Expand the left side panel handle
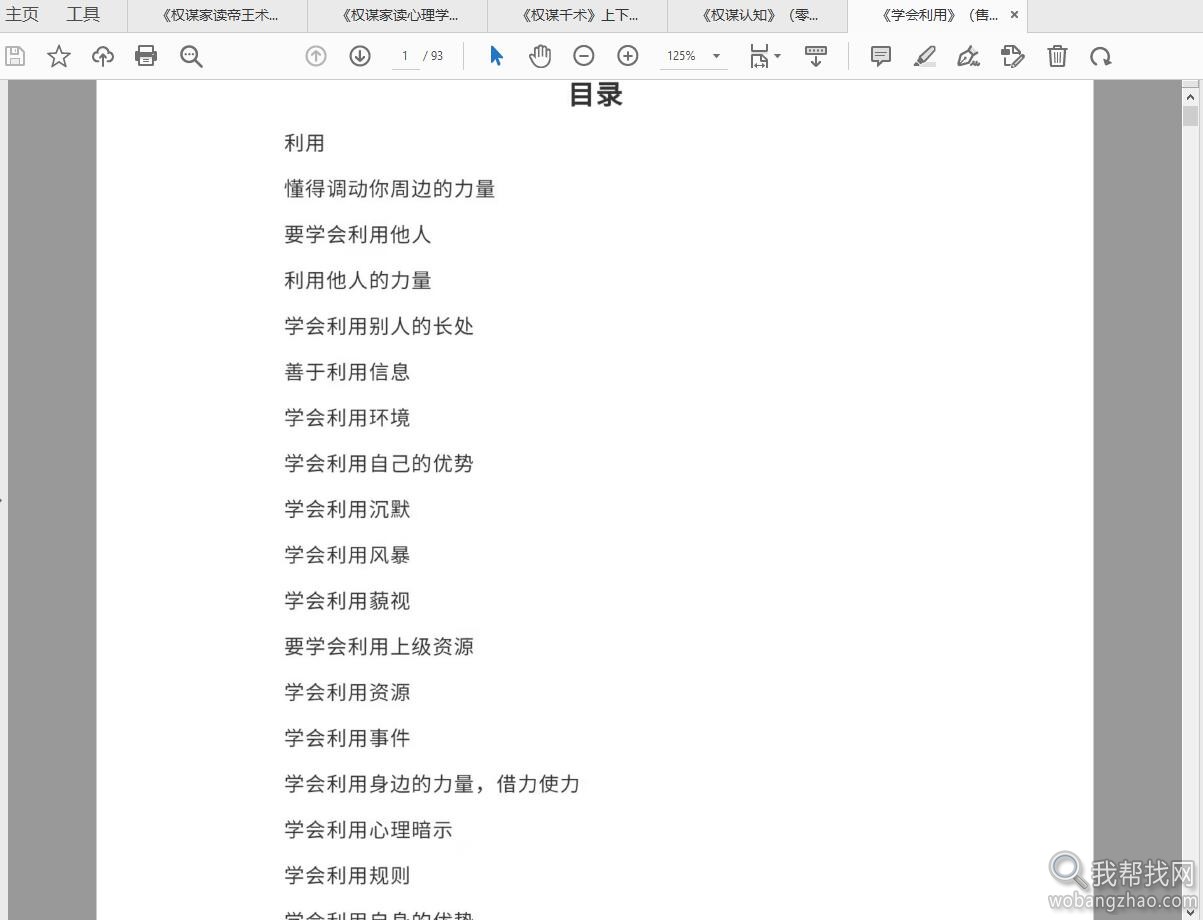1203x920 pixels. coord(2,499)
